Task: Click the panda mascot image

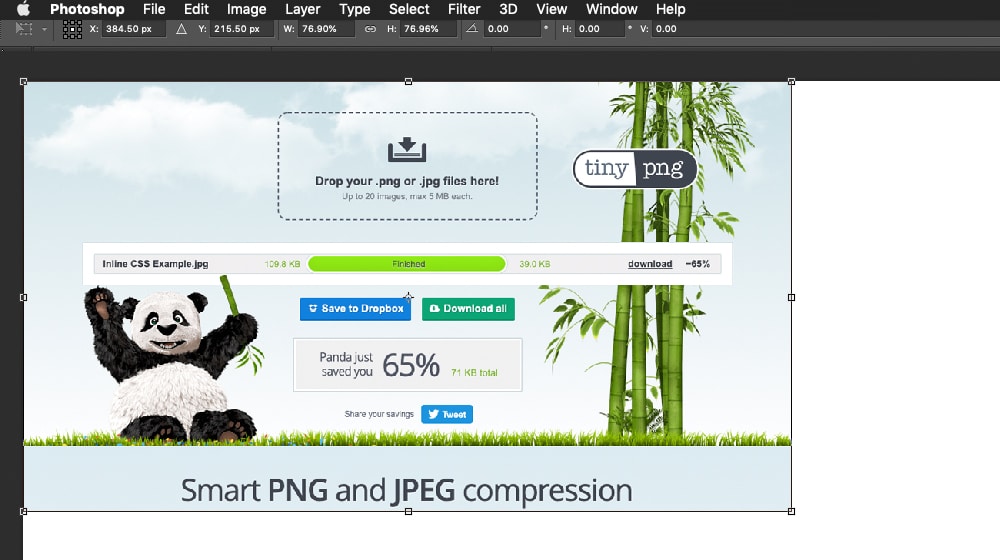Action: pos(173,360)
